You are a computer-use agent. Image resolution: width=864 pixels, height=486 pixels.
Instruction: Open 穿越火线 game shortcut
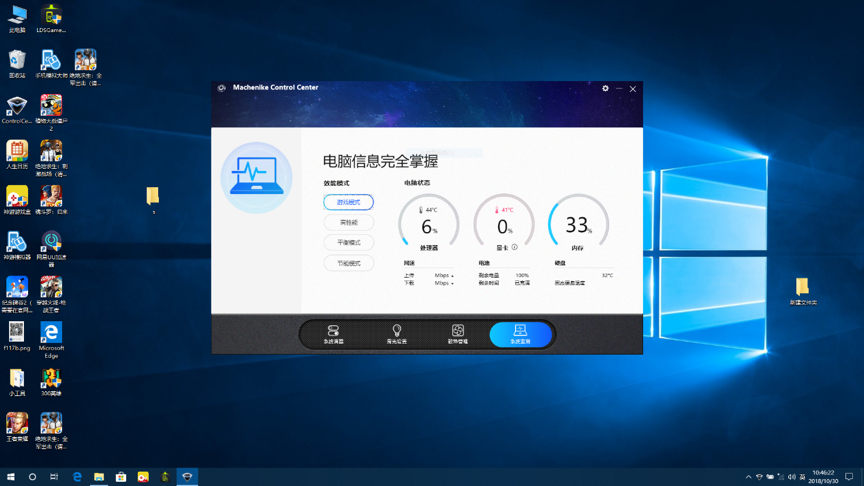pos(51,294)
